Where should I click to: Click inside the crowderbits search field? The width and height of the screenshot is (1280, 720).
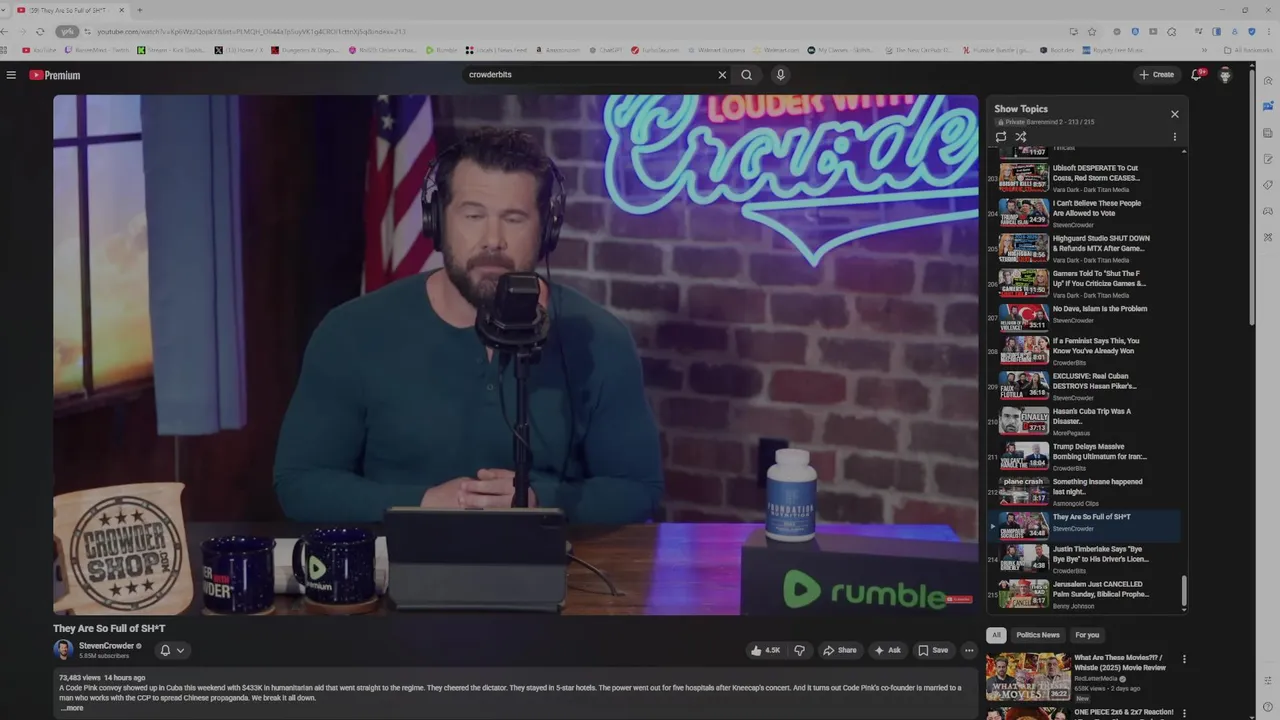click(590, 75)
